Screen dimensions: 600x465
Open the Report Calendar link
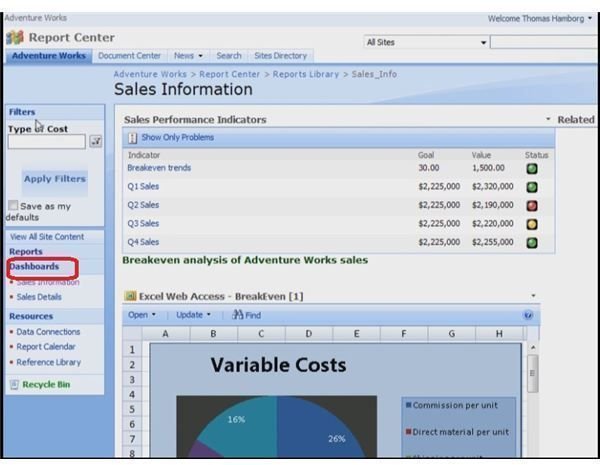coord(46,347)
